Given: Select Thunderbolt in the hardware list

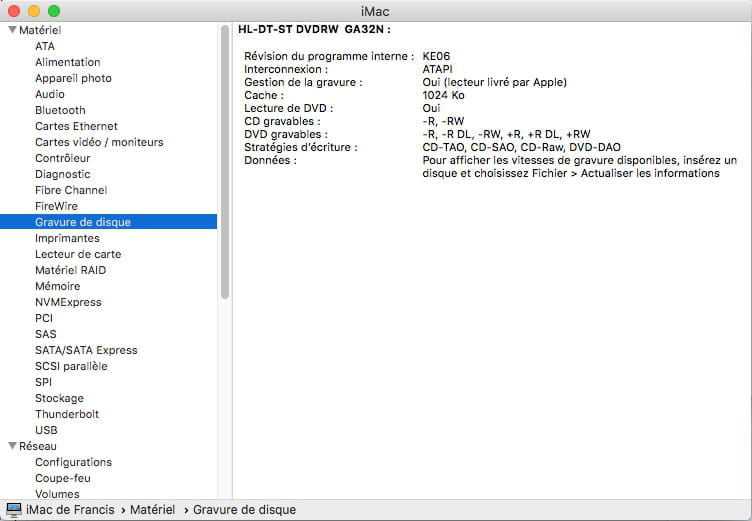Looking at the screenshot, I should pos(67,414).
